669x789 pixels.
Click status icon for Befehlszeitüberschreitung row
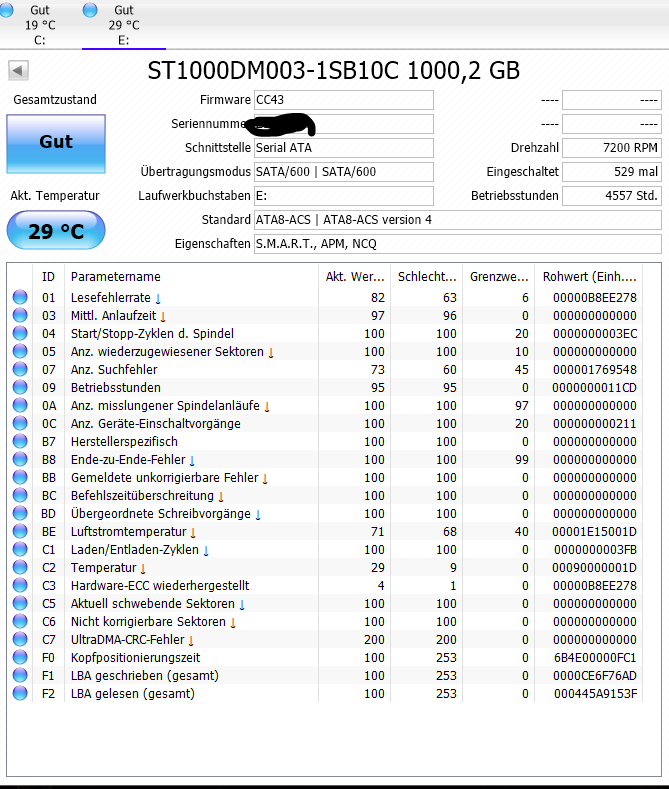[x=20, y=496]
